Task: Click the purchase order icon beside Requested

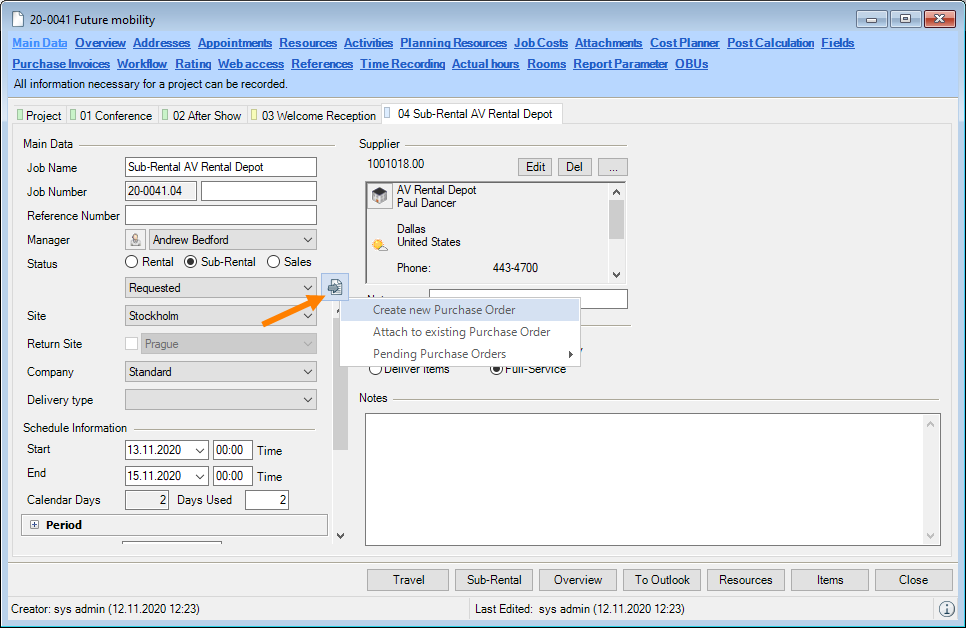Action: point(334,287)
